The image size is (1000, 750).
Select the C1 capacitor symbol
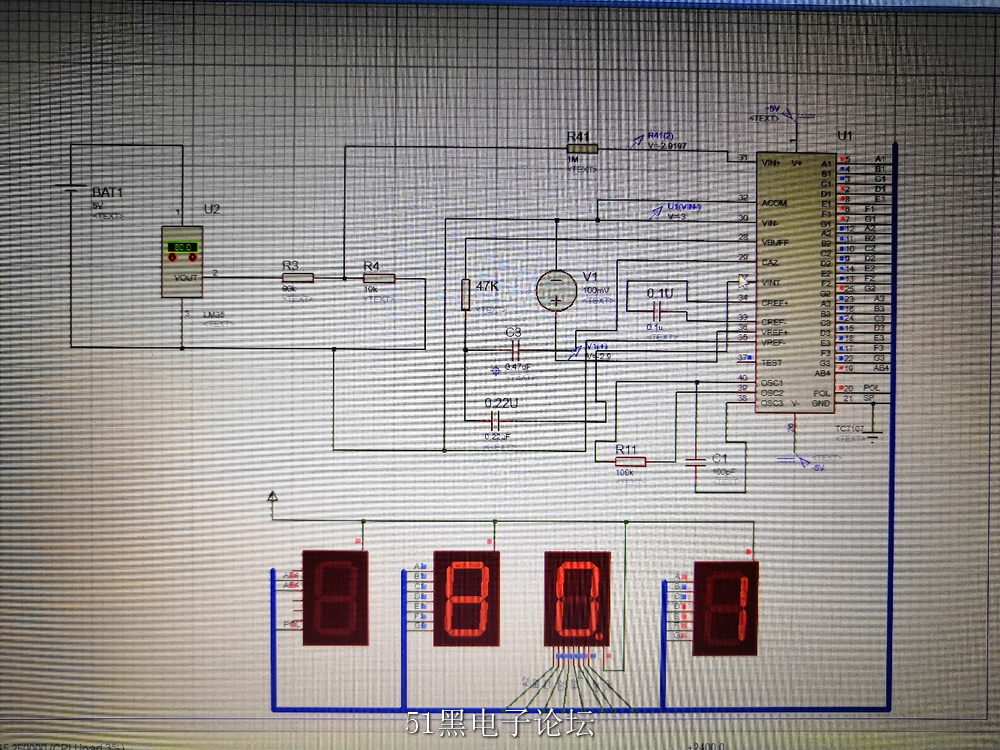(695, 462)
